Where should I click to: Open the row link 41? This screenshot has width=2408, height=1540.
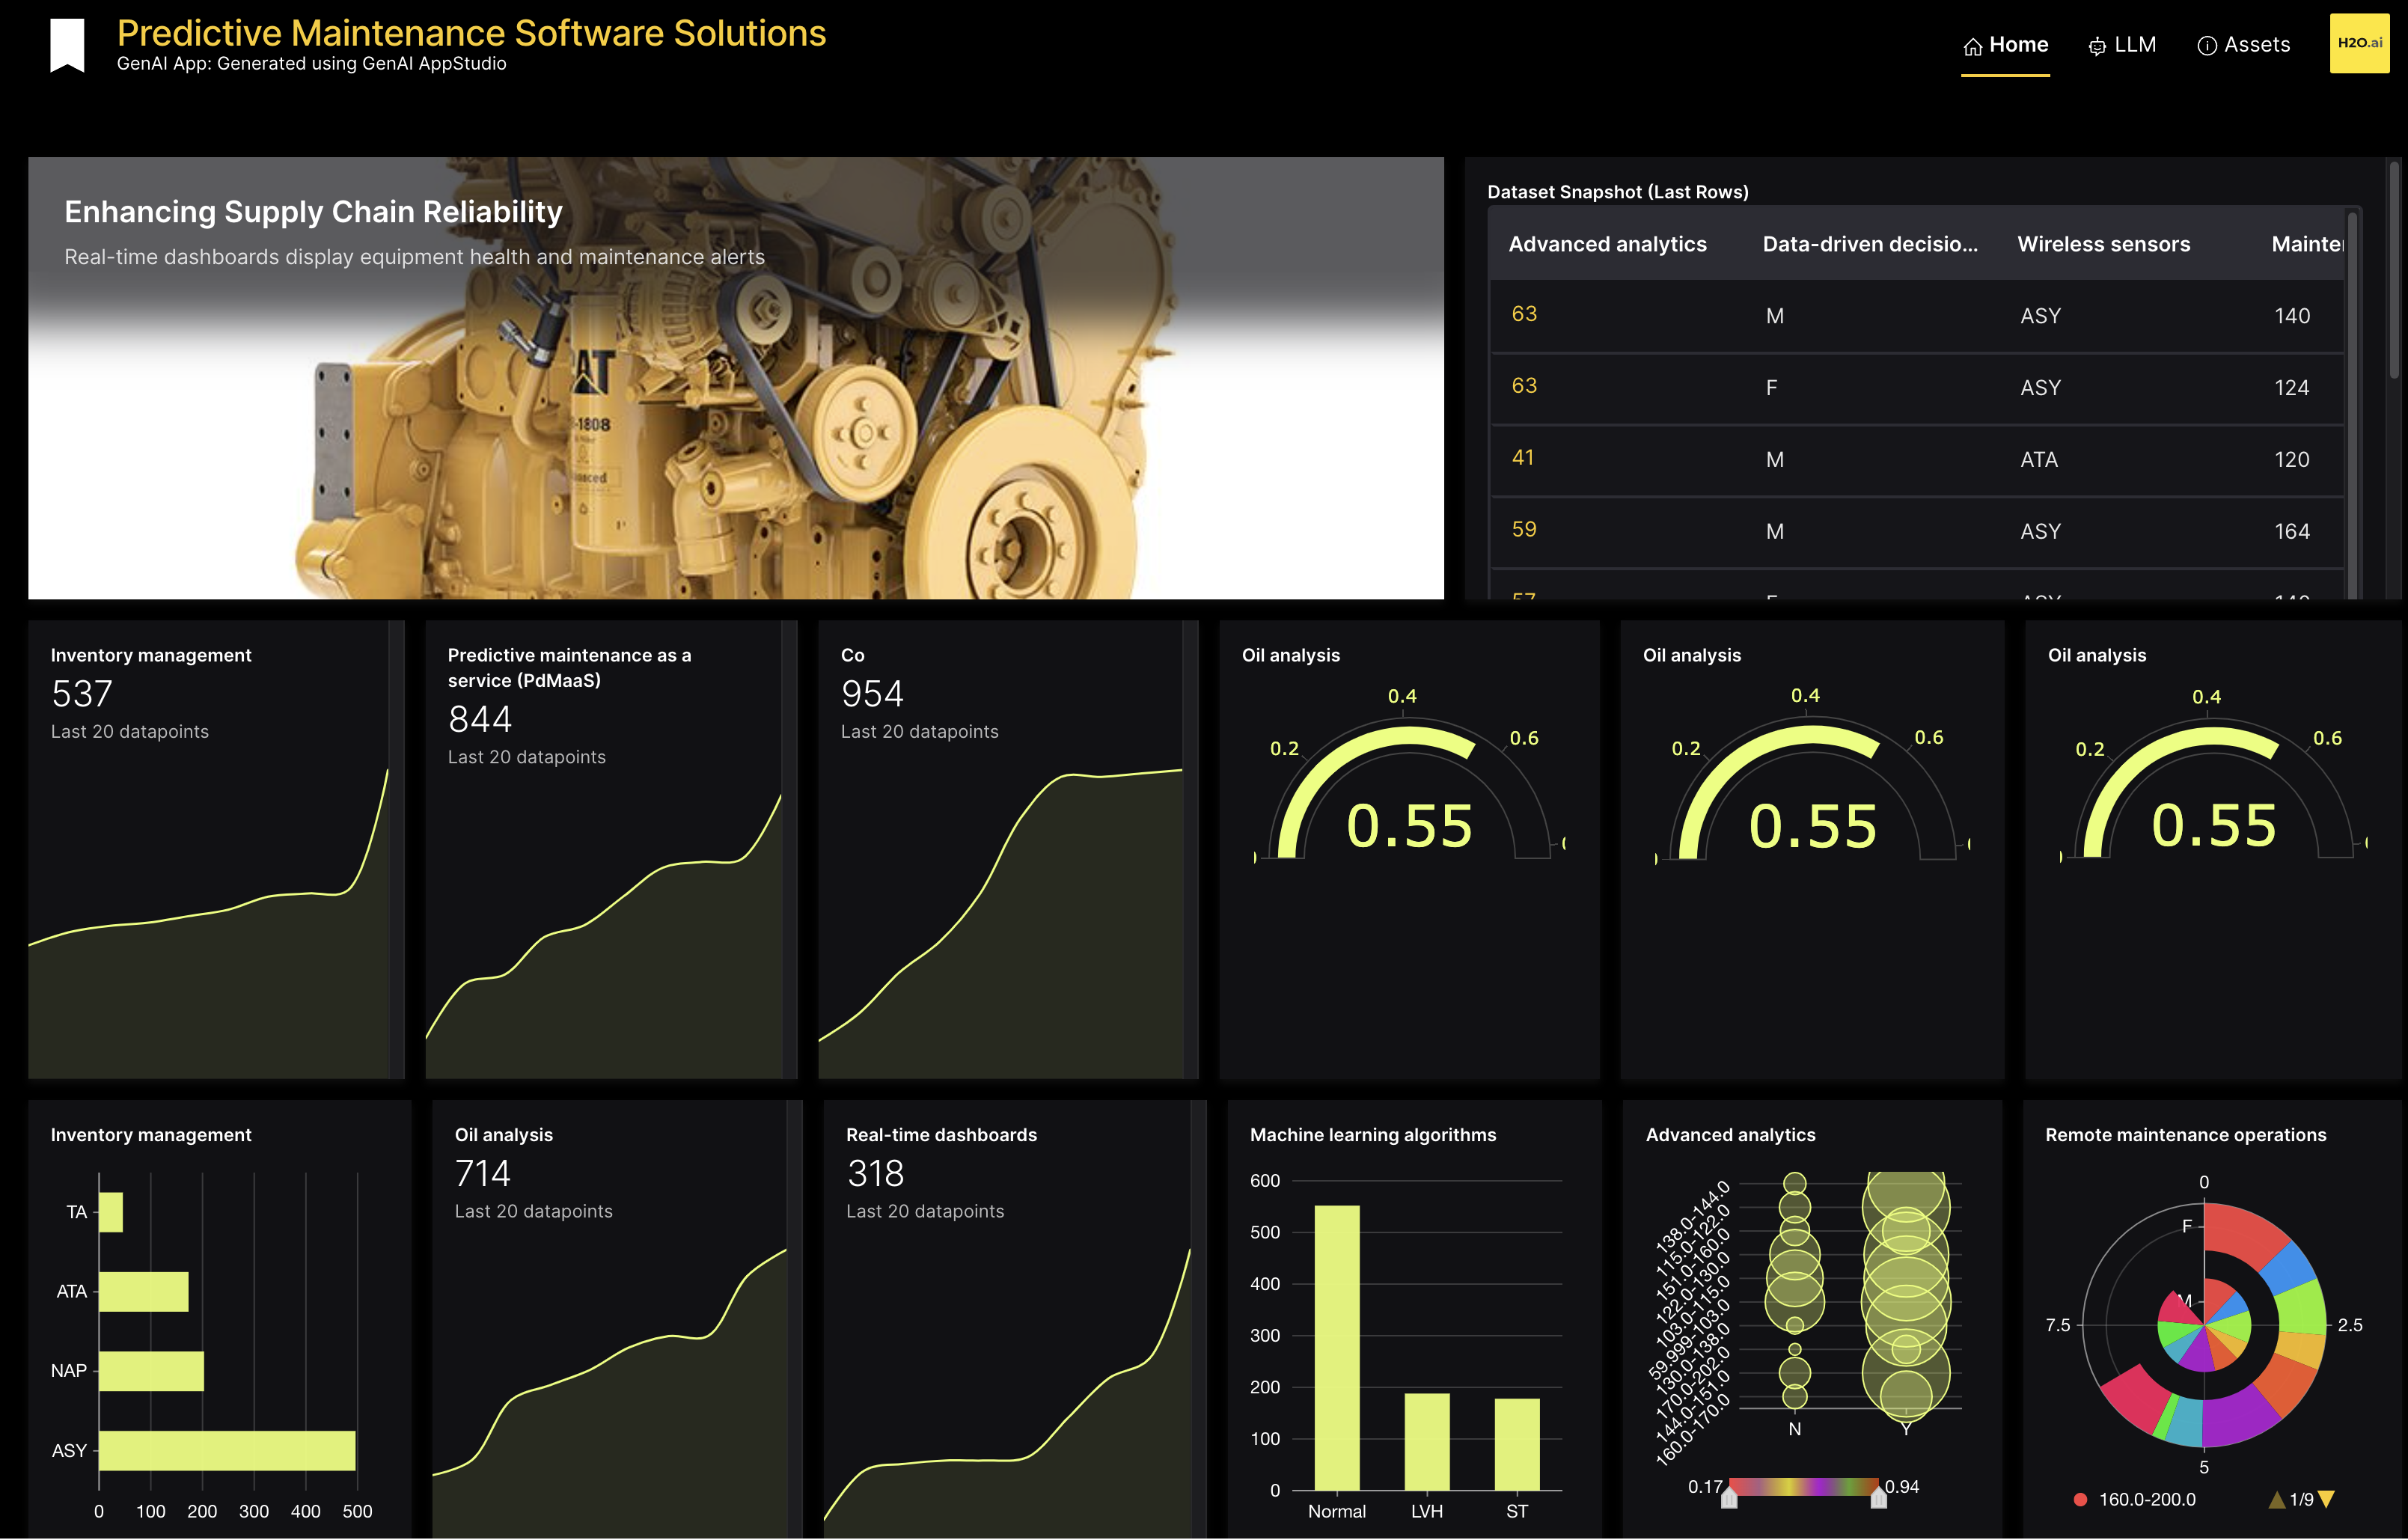(x=1522, y=458)
